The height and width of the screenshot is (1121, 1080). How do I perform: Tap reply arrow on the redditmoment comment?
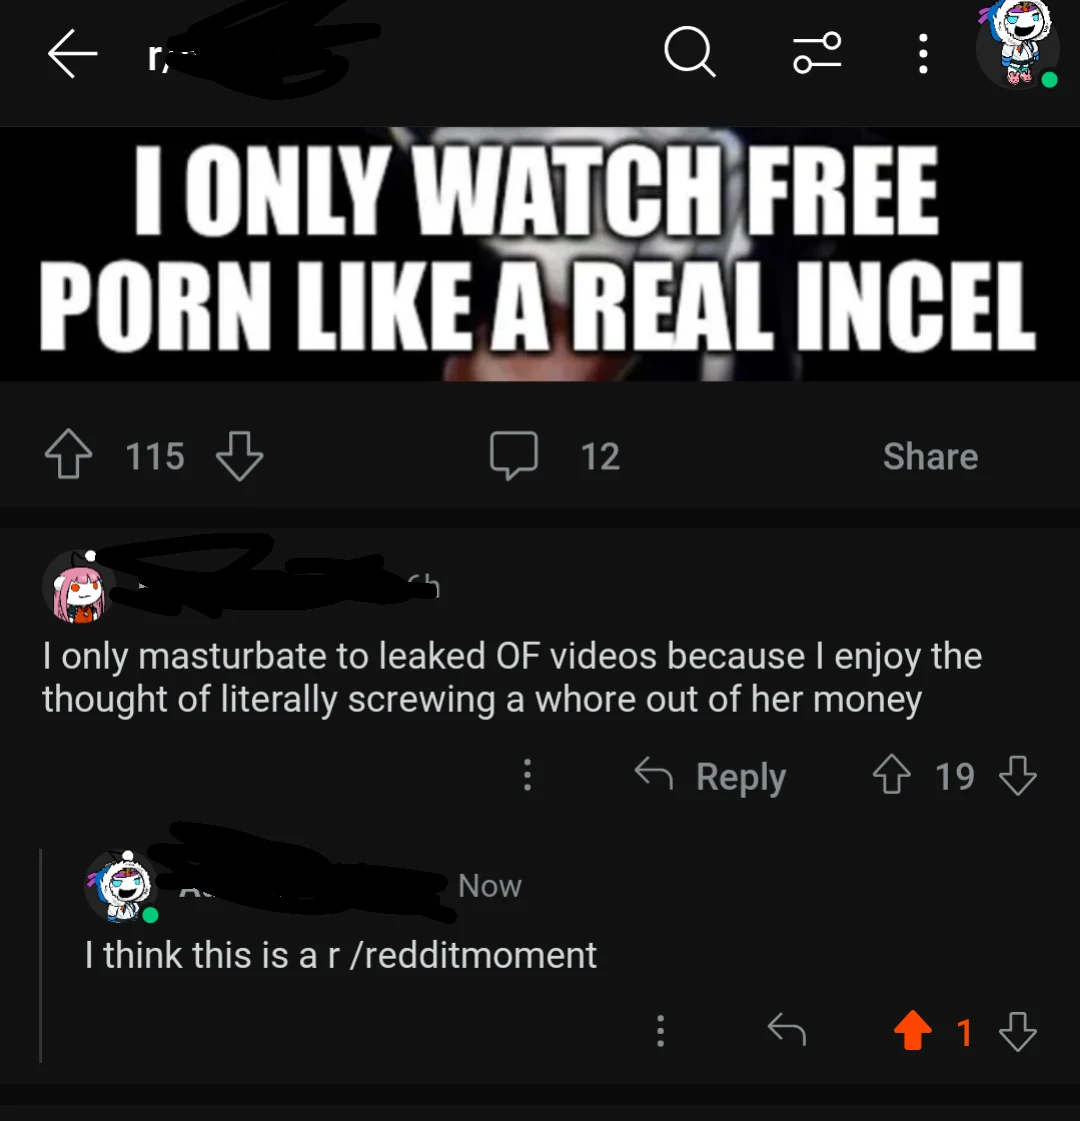pos(786,1030)
